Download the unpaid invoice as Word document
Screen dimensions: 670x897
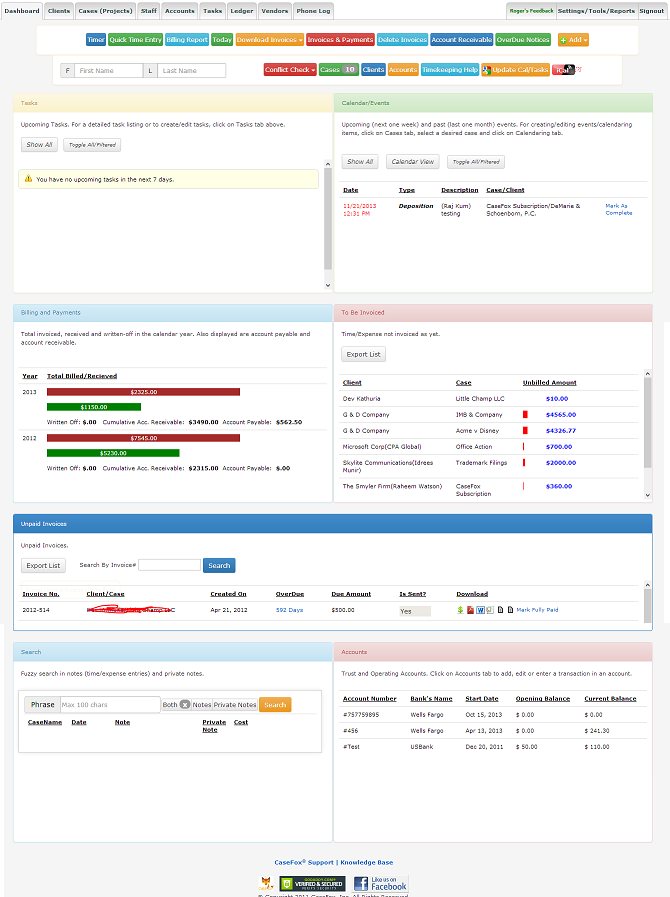(x=479, y=609)
